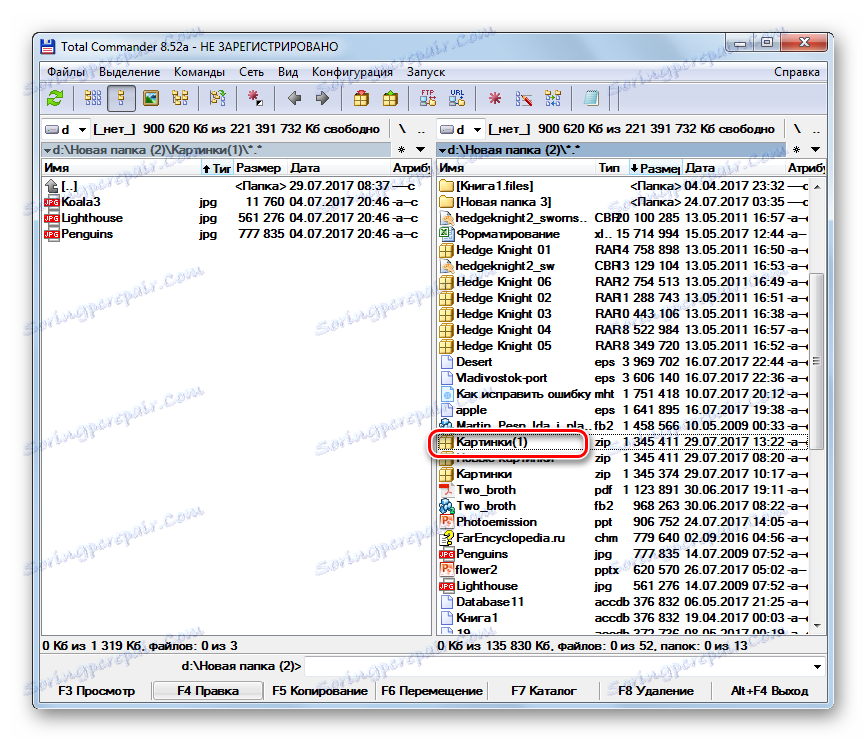The image size is (867, 742).
Task: Open the Файлы menu
Action: tap(66, 72)
